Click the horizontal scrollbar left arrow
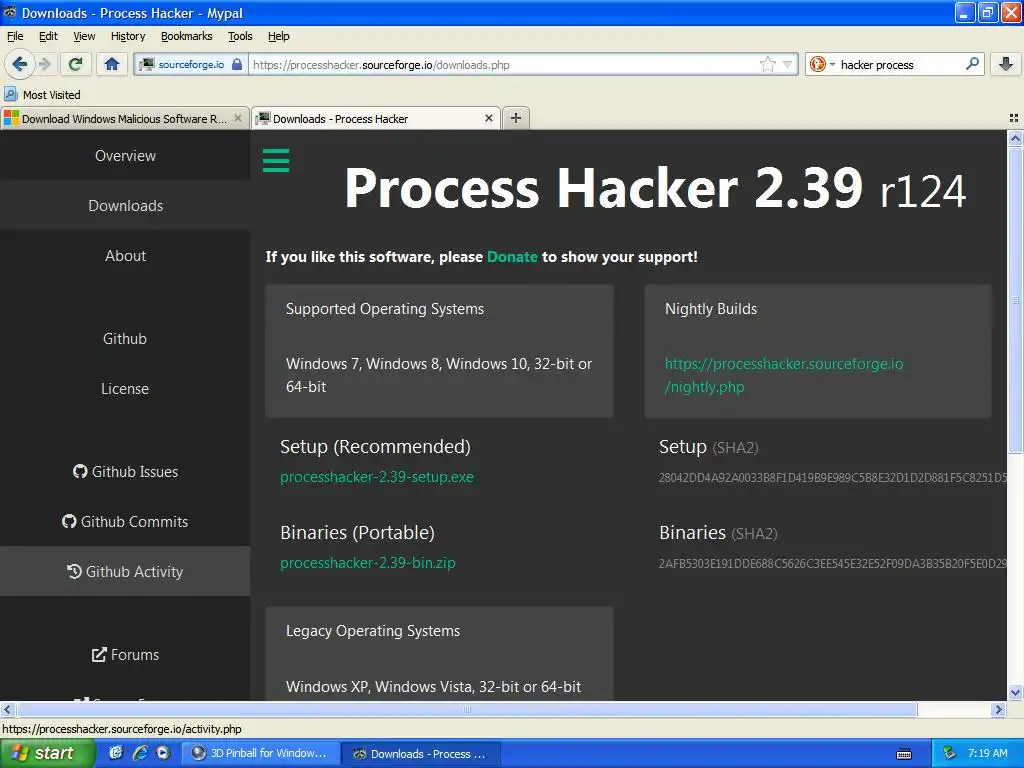Viewport: 1024px width, 768px height. (x=7, y=709)
